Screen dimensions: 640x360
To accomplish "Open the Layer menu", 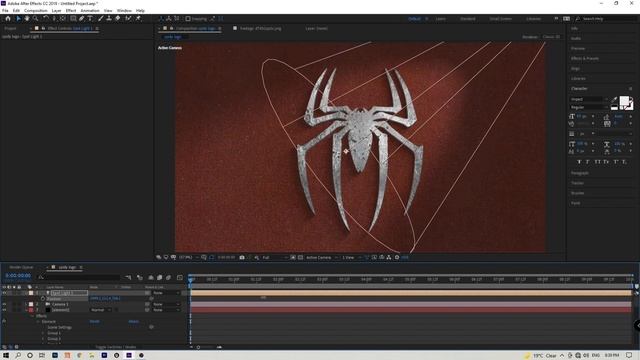I will click(x=56, y=10).
